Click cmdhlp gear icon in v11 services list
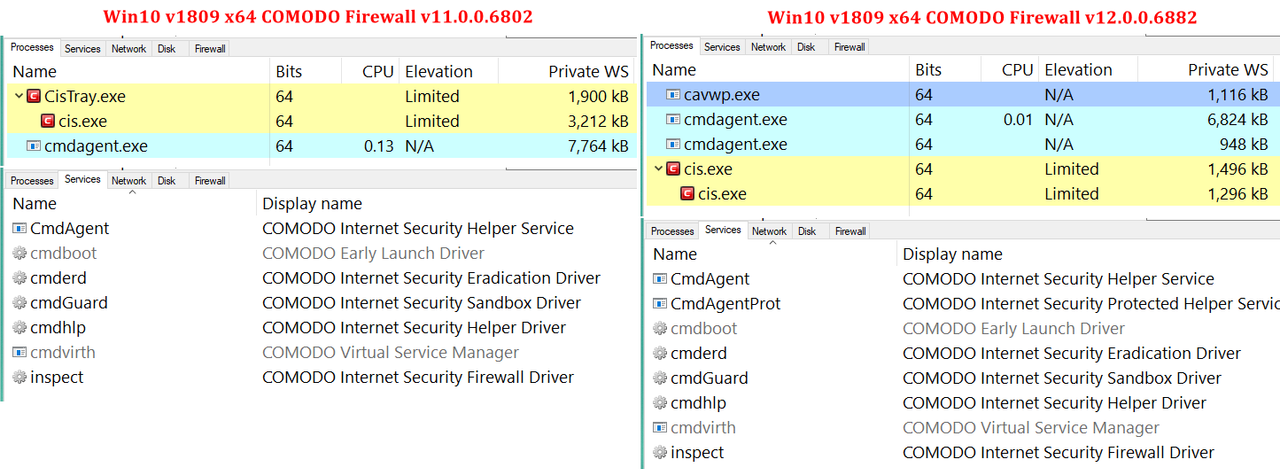This screenshot has height=469, width=1280. [x=20, y=328]
